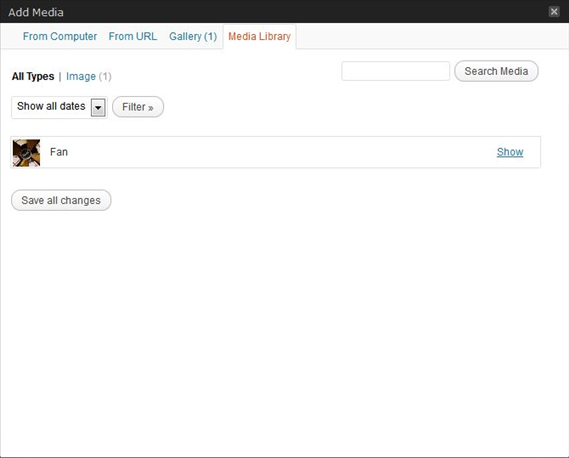Switch to the From URL tab
Viewport: 569px width, 458px height.
(x=133, y=36)
